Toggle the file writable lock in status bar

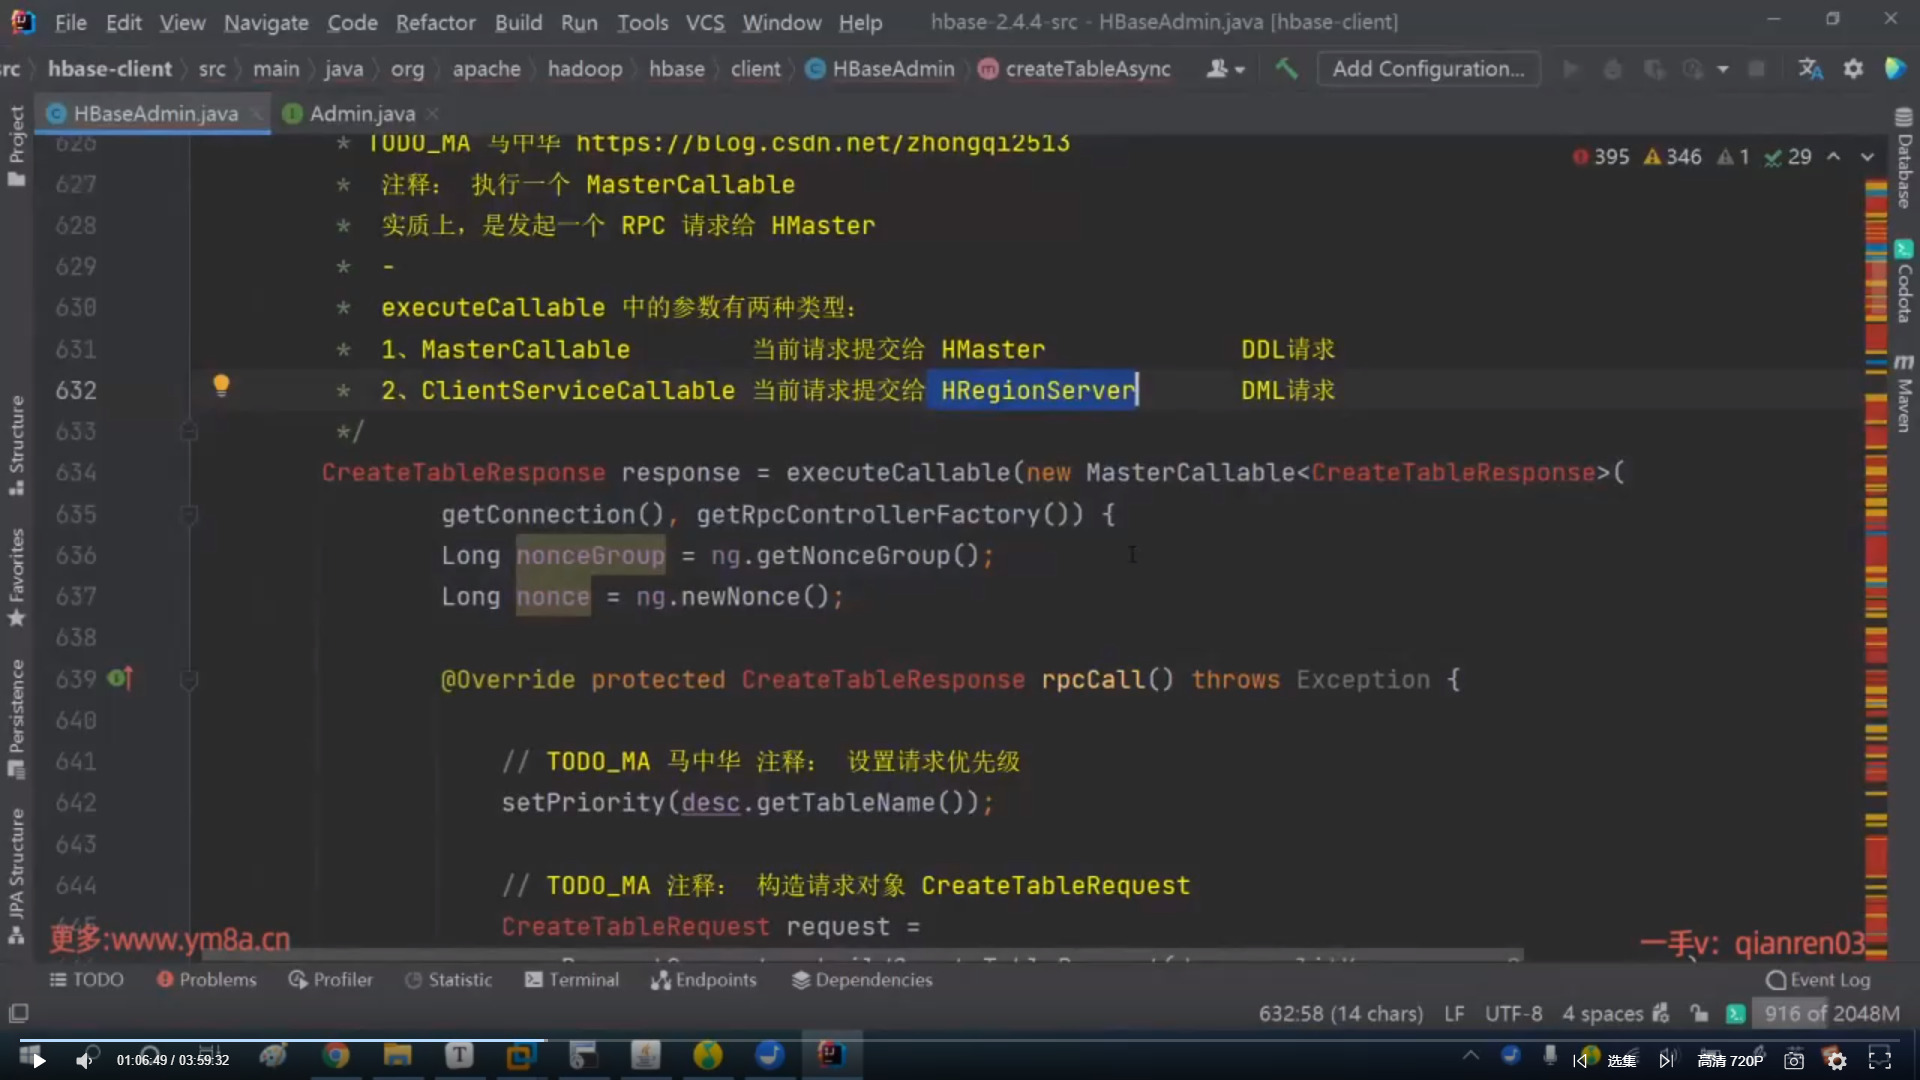pos(1700,1013)
